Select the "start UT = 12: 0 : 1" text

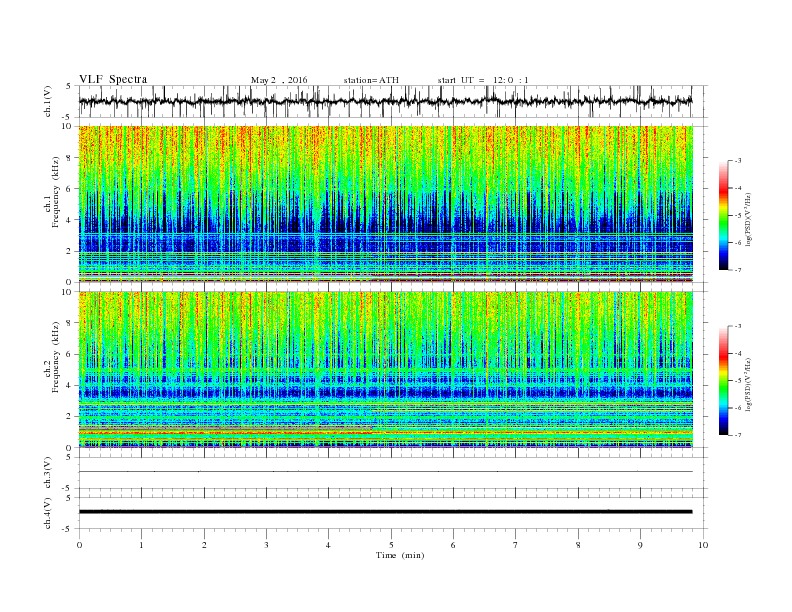pyautogui.click(x=483, y=80)
